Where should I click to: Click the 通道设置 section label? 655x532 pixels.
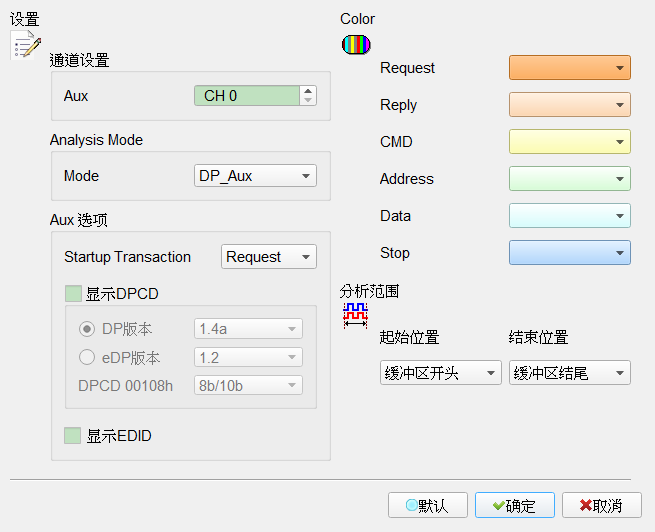click(79, 61)
